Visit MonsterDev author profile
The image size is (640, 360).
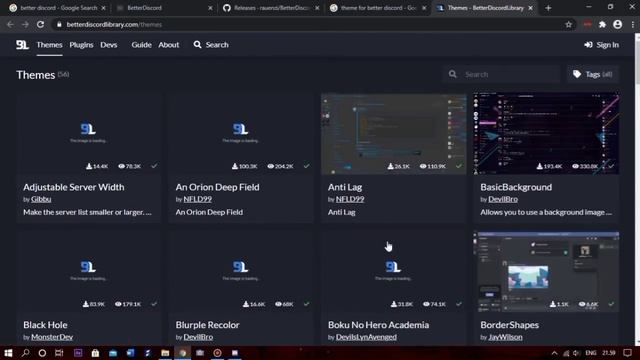pos(52,337)
